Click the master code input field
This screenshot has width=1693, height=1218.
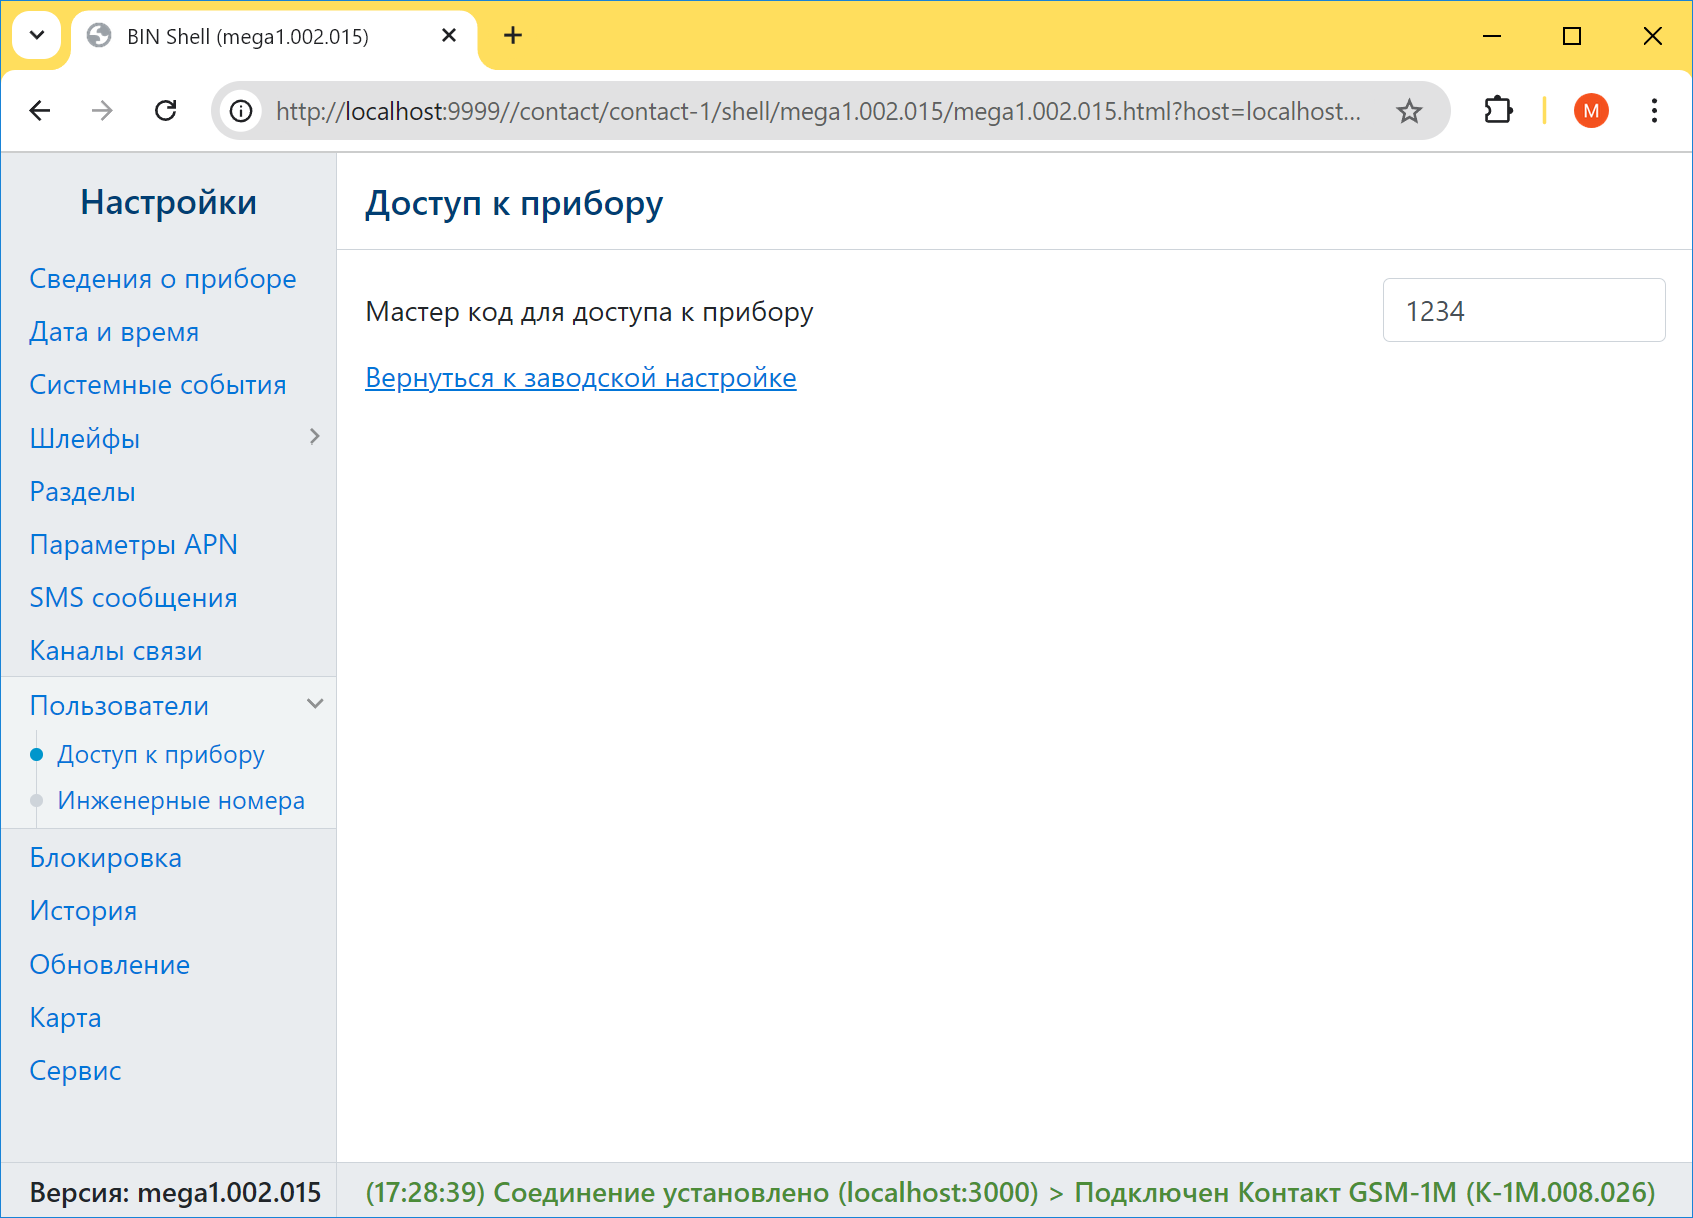[x=1523, y=311]
